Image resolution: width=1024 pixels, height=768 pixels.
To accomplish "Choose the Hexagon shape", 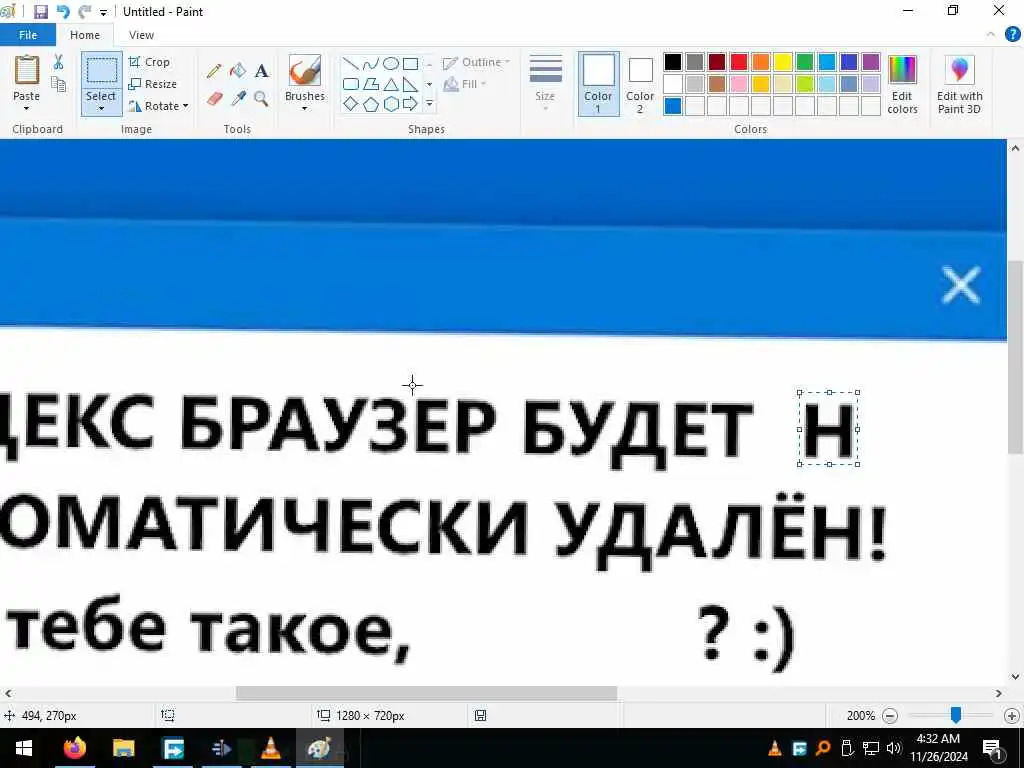I will [391, 104].
